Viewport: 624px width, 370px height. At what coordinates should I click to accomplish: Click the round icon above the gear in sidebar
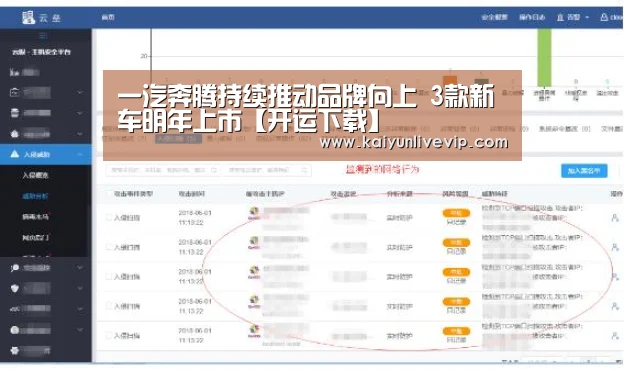click(x=15, y=330)
